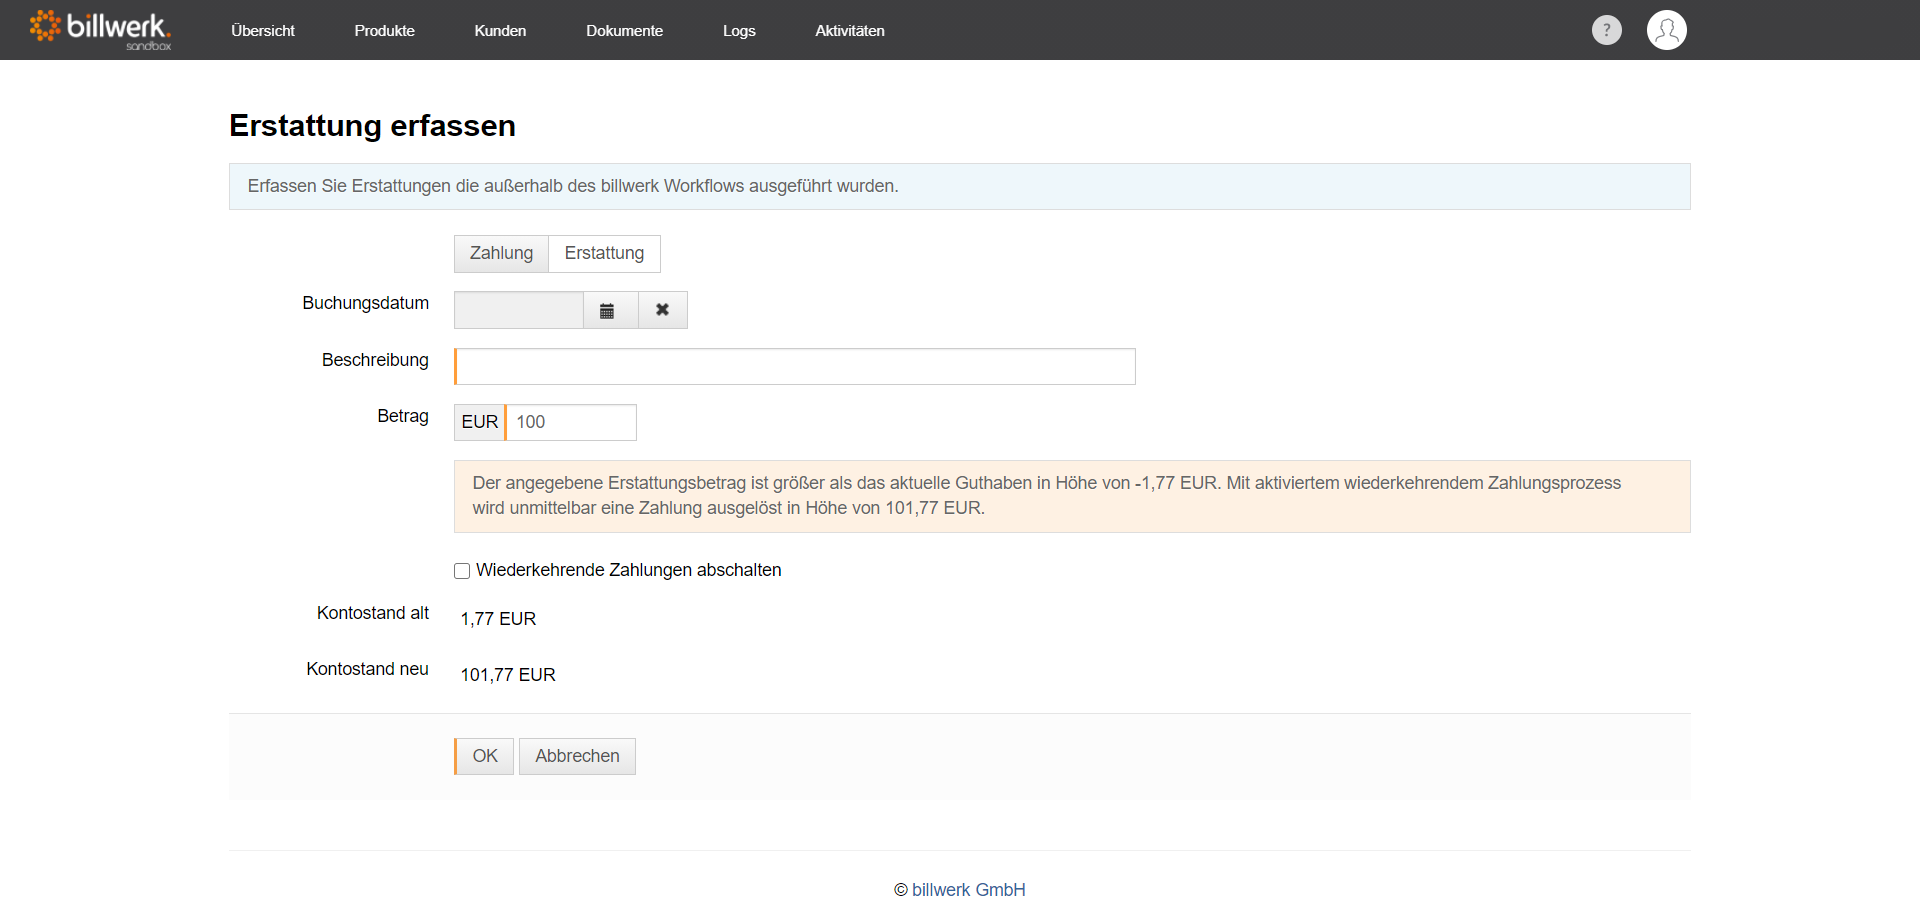The width and height of the screenshot is (1920, 915).
Task: Open the help question mark icon
Action: tap(1606, 30)
